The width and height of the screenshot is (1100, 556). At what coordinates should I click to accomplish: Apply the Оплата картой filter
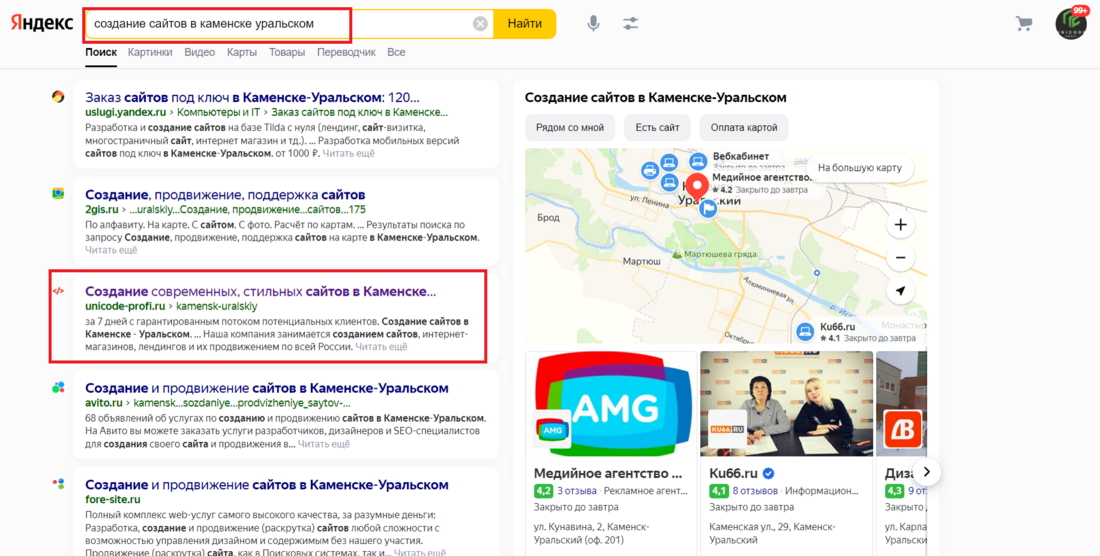tap(744, 128)
